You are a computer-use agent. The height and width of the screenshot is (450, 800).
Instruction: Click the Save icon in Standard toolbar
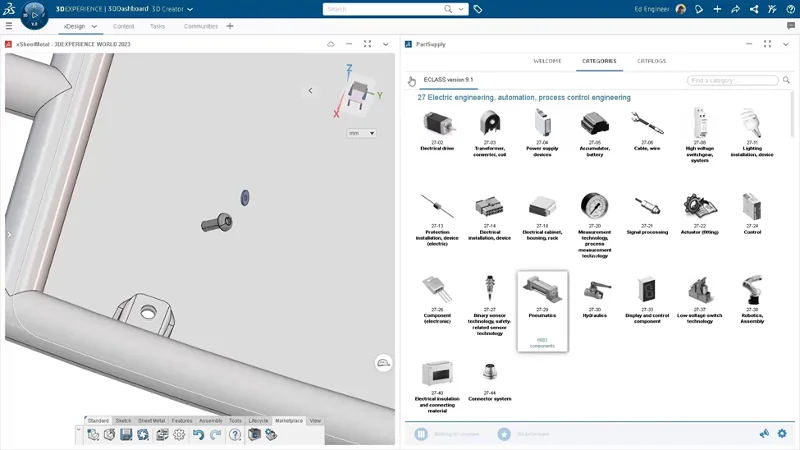click(x=126, y=435)
